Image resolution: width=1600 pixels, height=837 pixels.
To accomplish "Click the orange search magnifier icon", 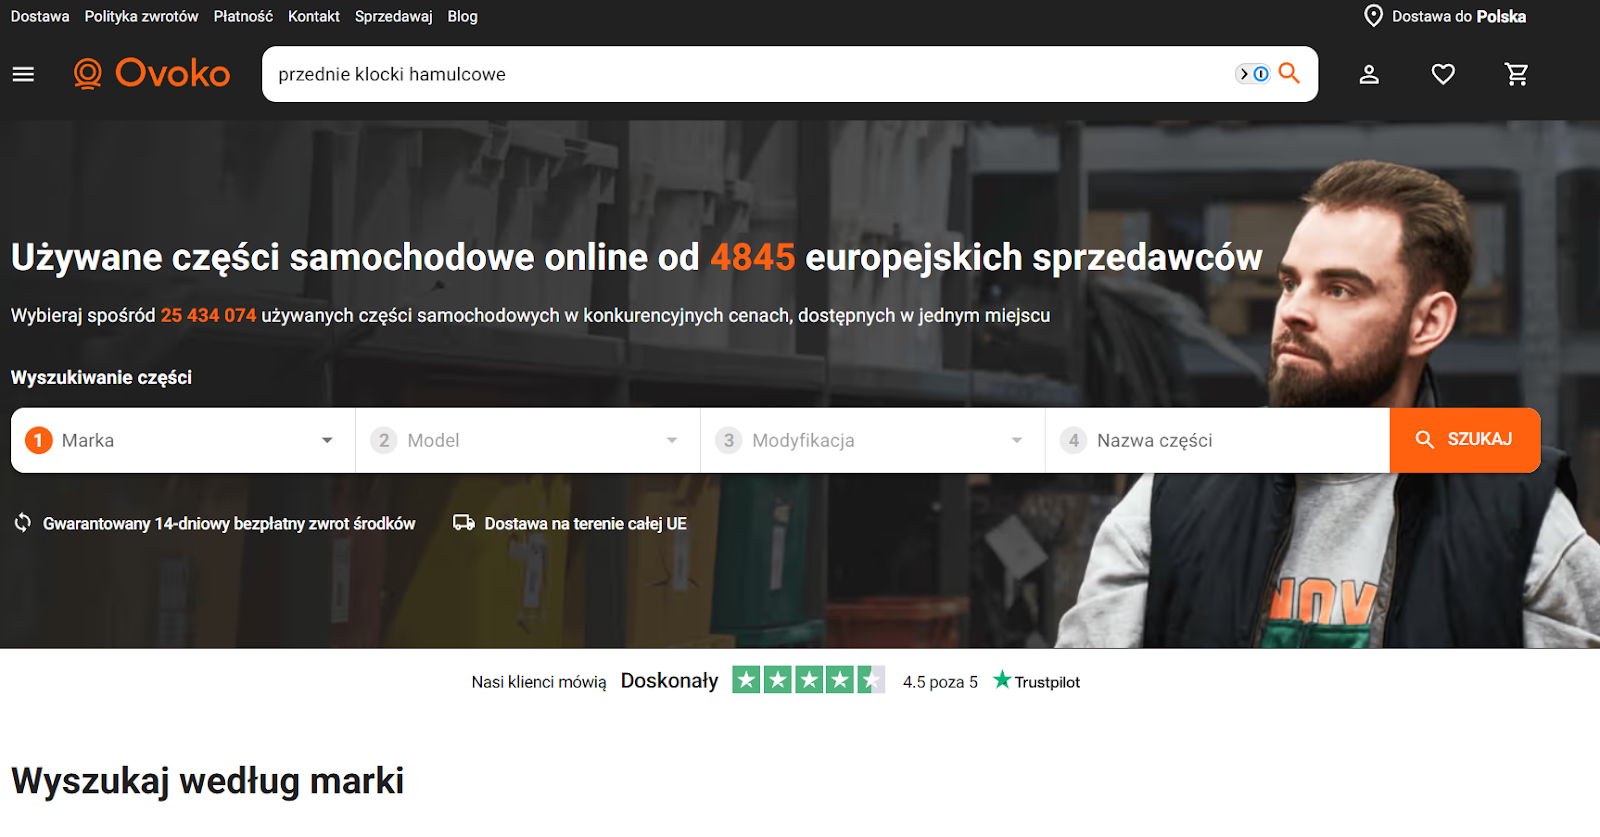I will pos(1289,73).
